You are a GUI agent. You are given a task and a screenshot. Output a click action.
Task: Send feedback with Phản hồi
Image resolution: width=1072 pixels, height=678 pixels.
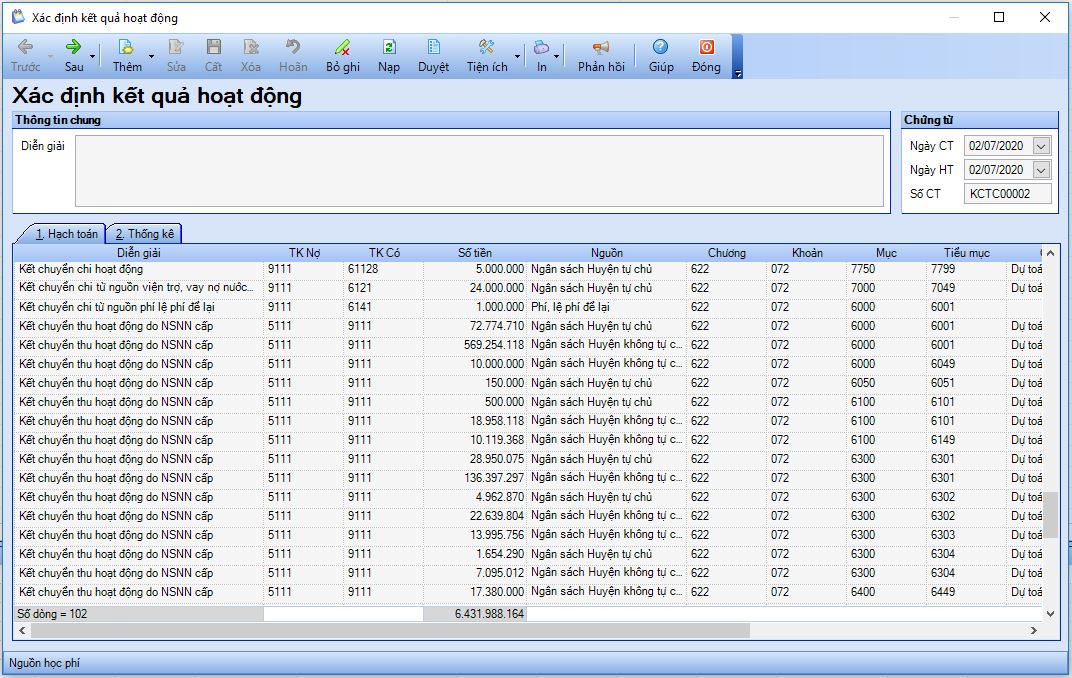pyautogui.click(x=601, y=56)
